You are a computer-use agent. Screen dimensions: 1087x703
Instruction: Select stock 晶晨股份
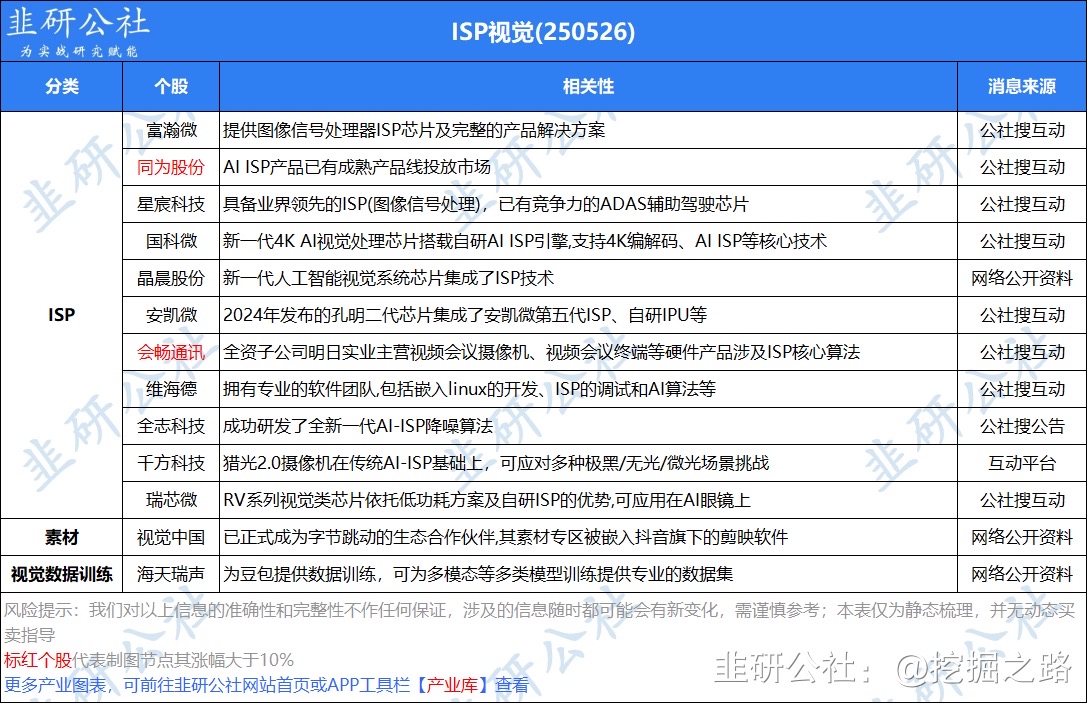tap(171, 278)
